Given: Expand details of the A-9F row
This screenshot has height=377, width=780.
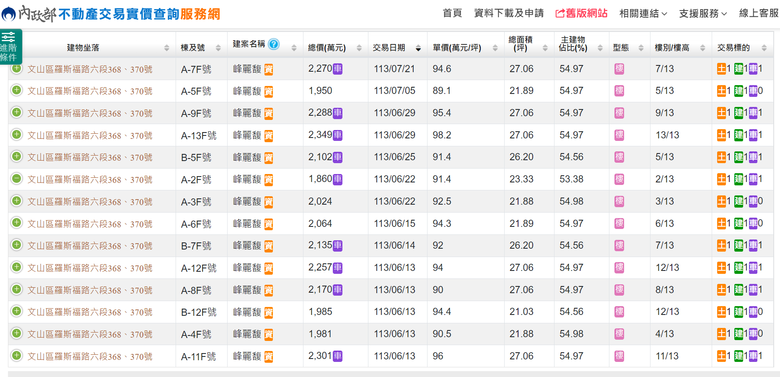Looking at the screenshot, I should pos(16,112).
